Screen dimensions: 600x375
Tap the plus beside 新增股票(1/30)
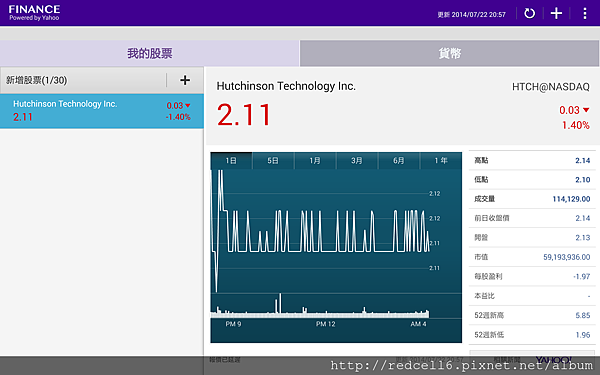tap(185, 80)
